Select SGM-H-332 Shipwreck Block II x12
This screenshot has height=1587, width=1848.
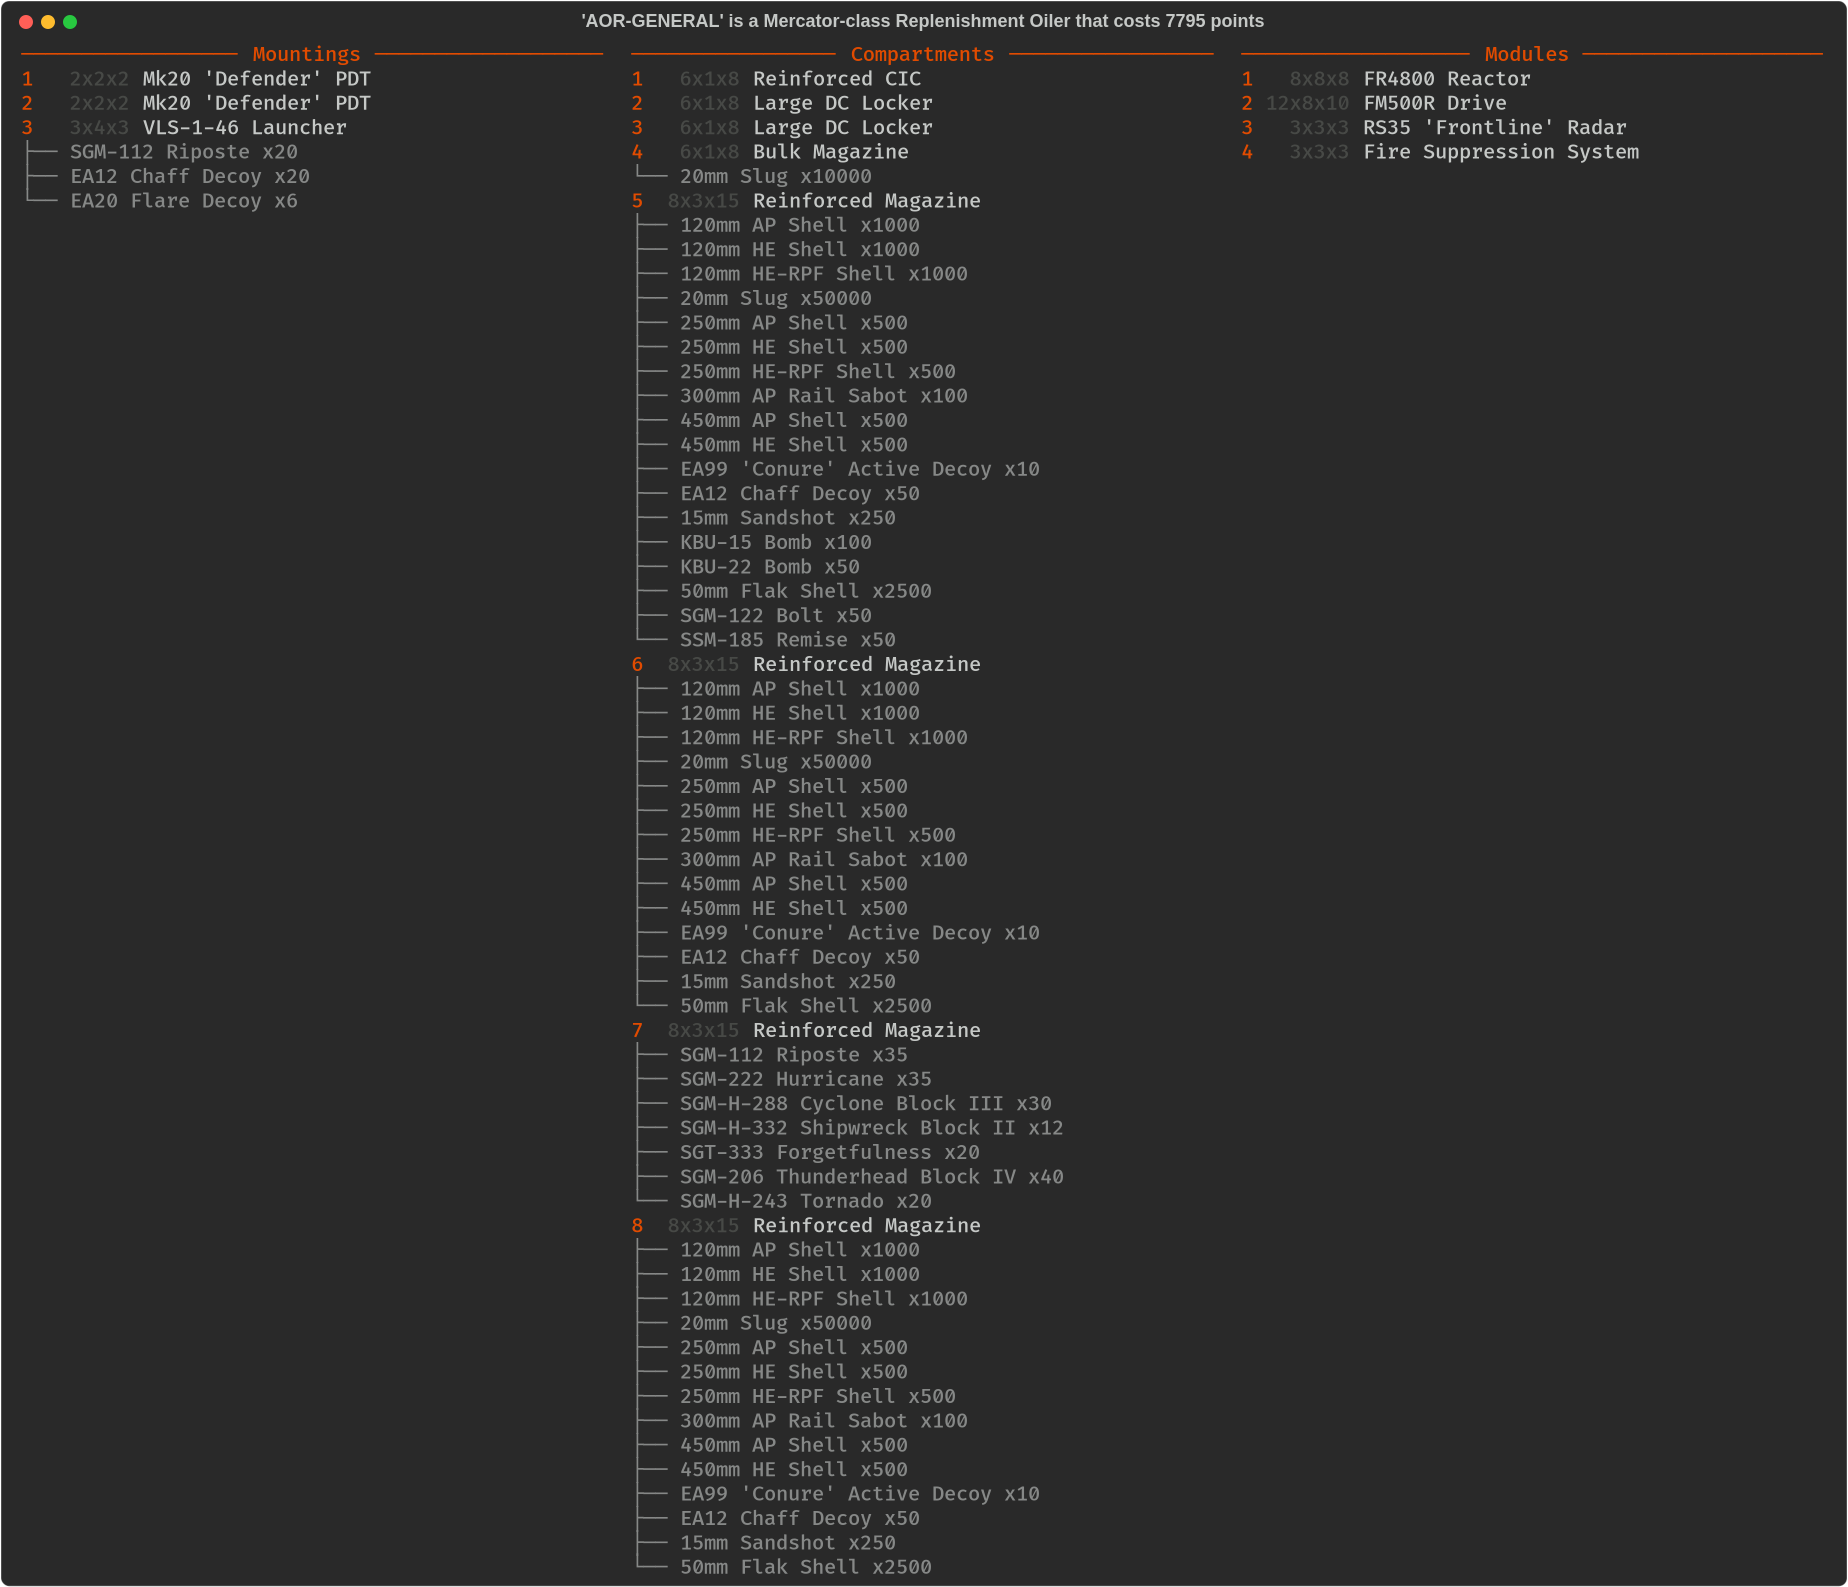click(872, 1128)
